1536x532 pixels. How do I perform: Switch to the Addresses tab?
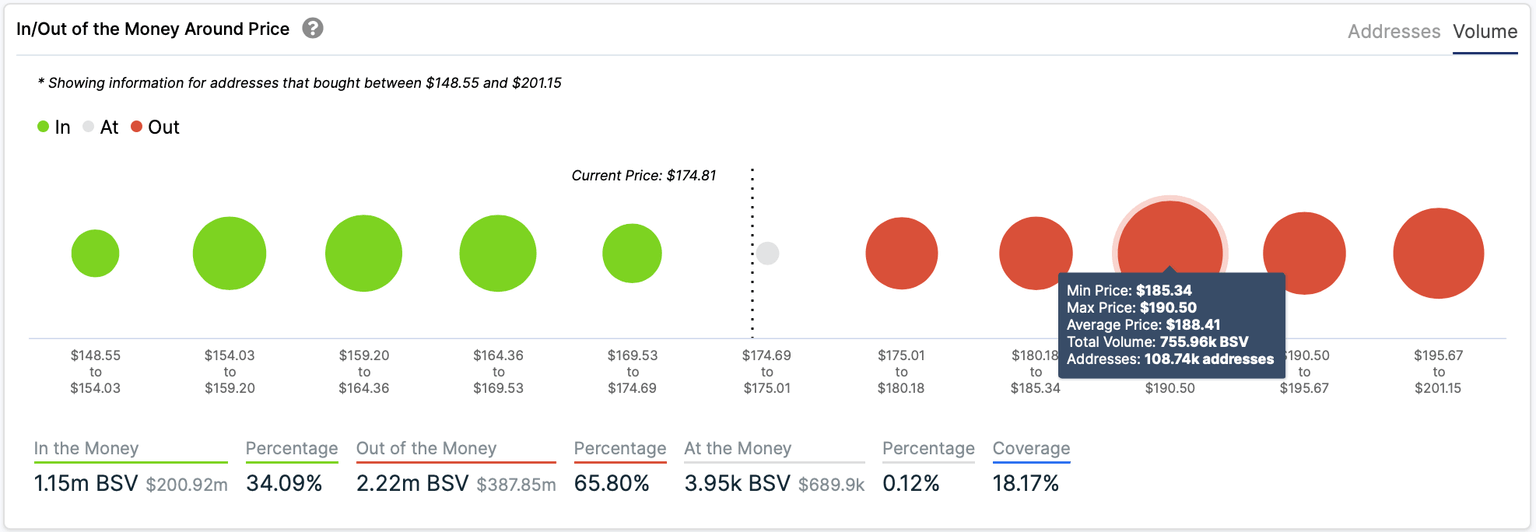tap(1393, 32)
